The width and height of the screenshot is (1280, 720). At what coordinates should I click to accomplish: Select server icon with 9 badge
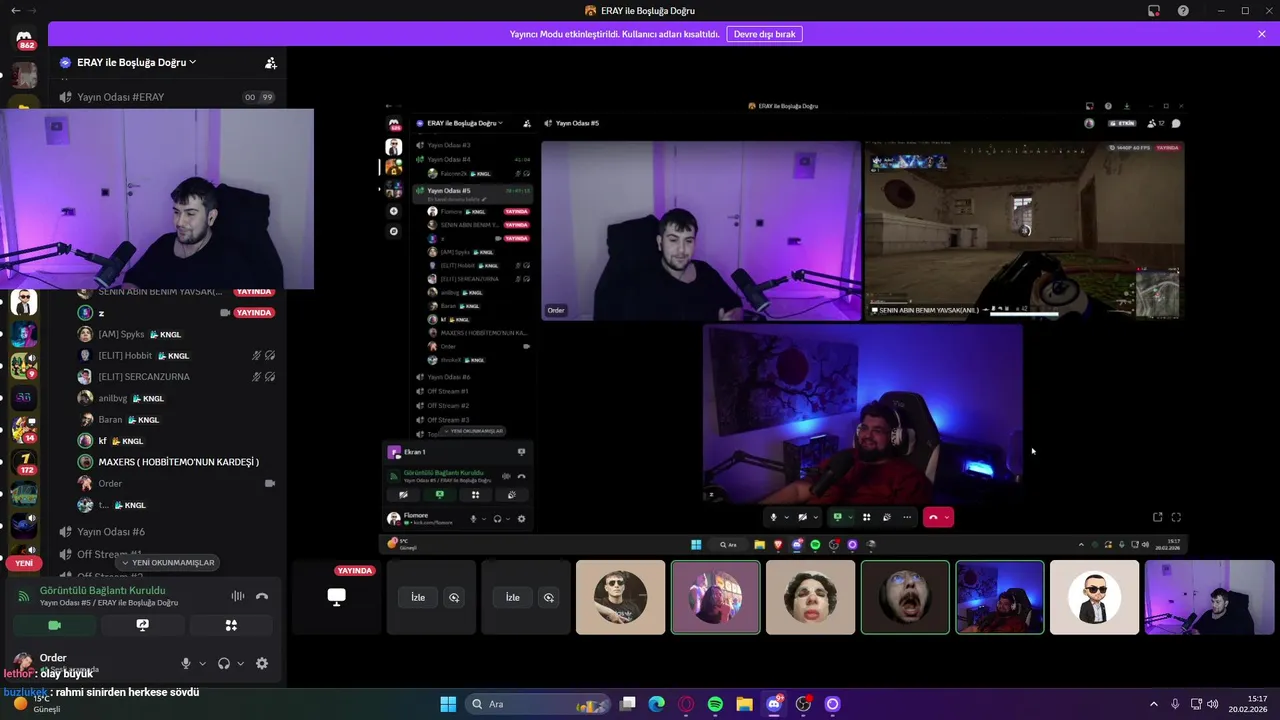24,365
